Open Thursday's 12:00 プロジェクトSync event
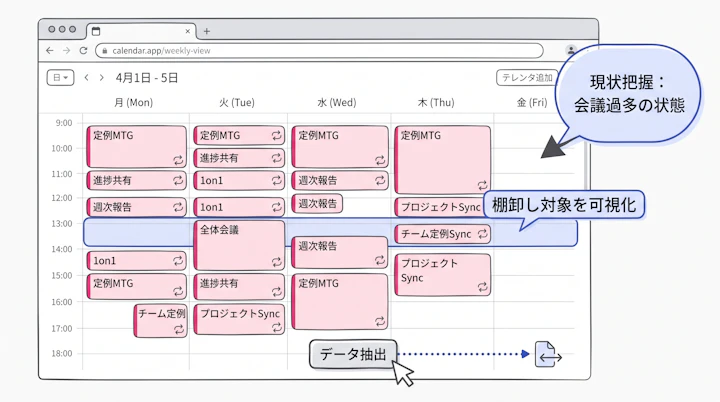This screenshot has height=402, width=720. pyautogui.click(x=439, y=207)
